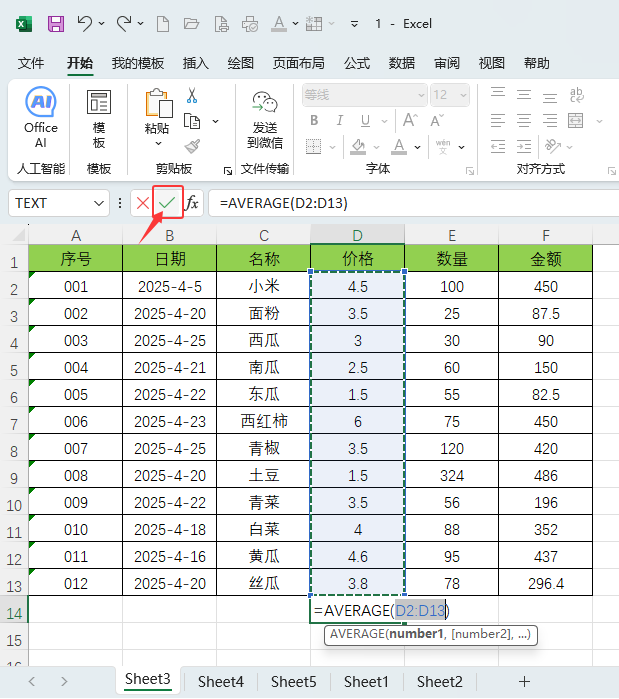
Task: Click the Copy icon in clipboard group
Action: 192,121
